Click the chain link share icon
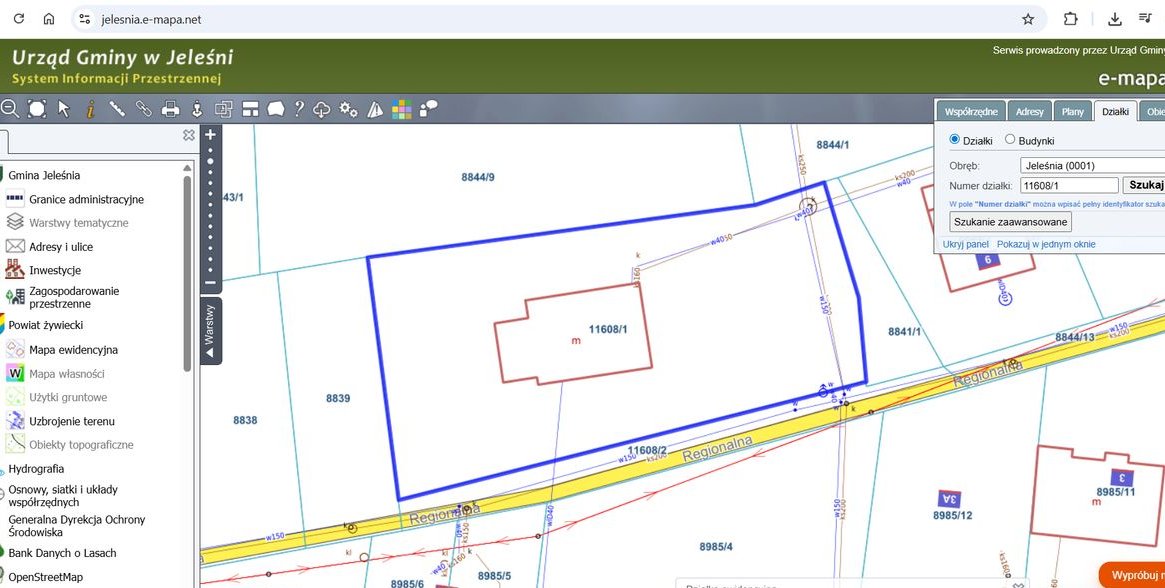 pyautogui.click(x=143, y=109)
